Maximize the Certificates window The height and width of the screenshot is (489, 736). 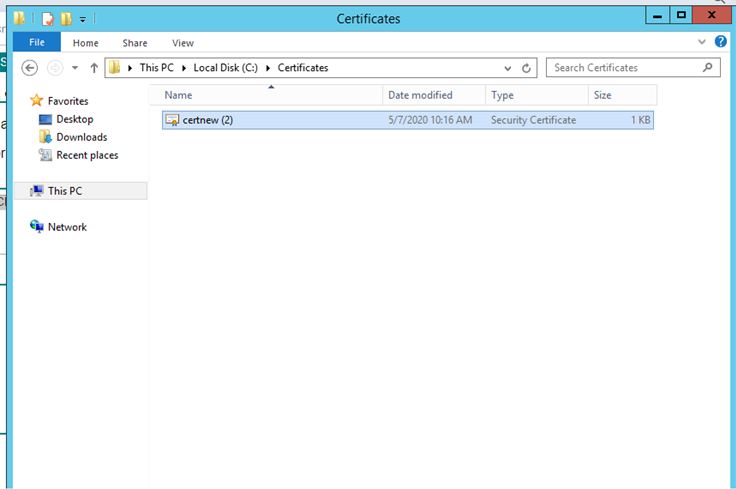click(x=682, y=15)
